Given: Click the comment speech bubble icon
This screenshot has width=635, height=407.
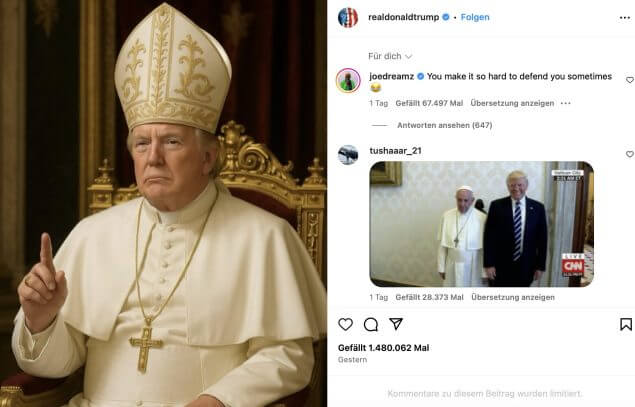Looking at the screenshot, I should pos(371,324).
